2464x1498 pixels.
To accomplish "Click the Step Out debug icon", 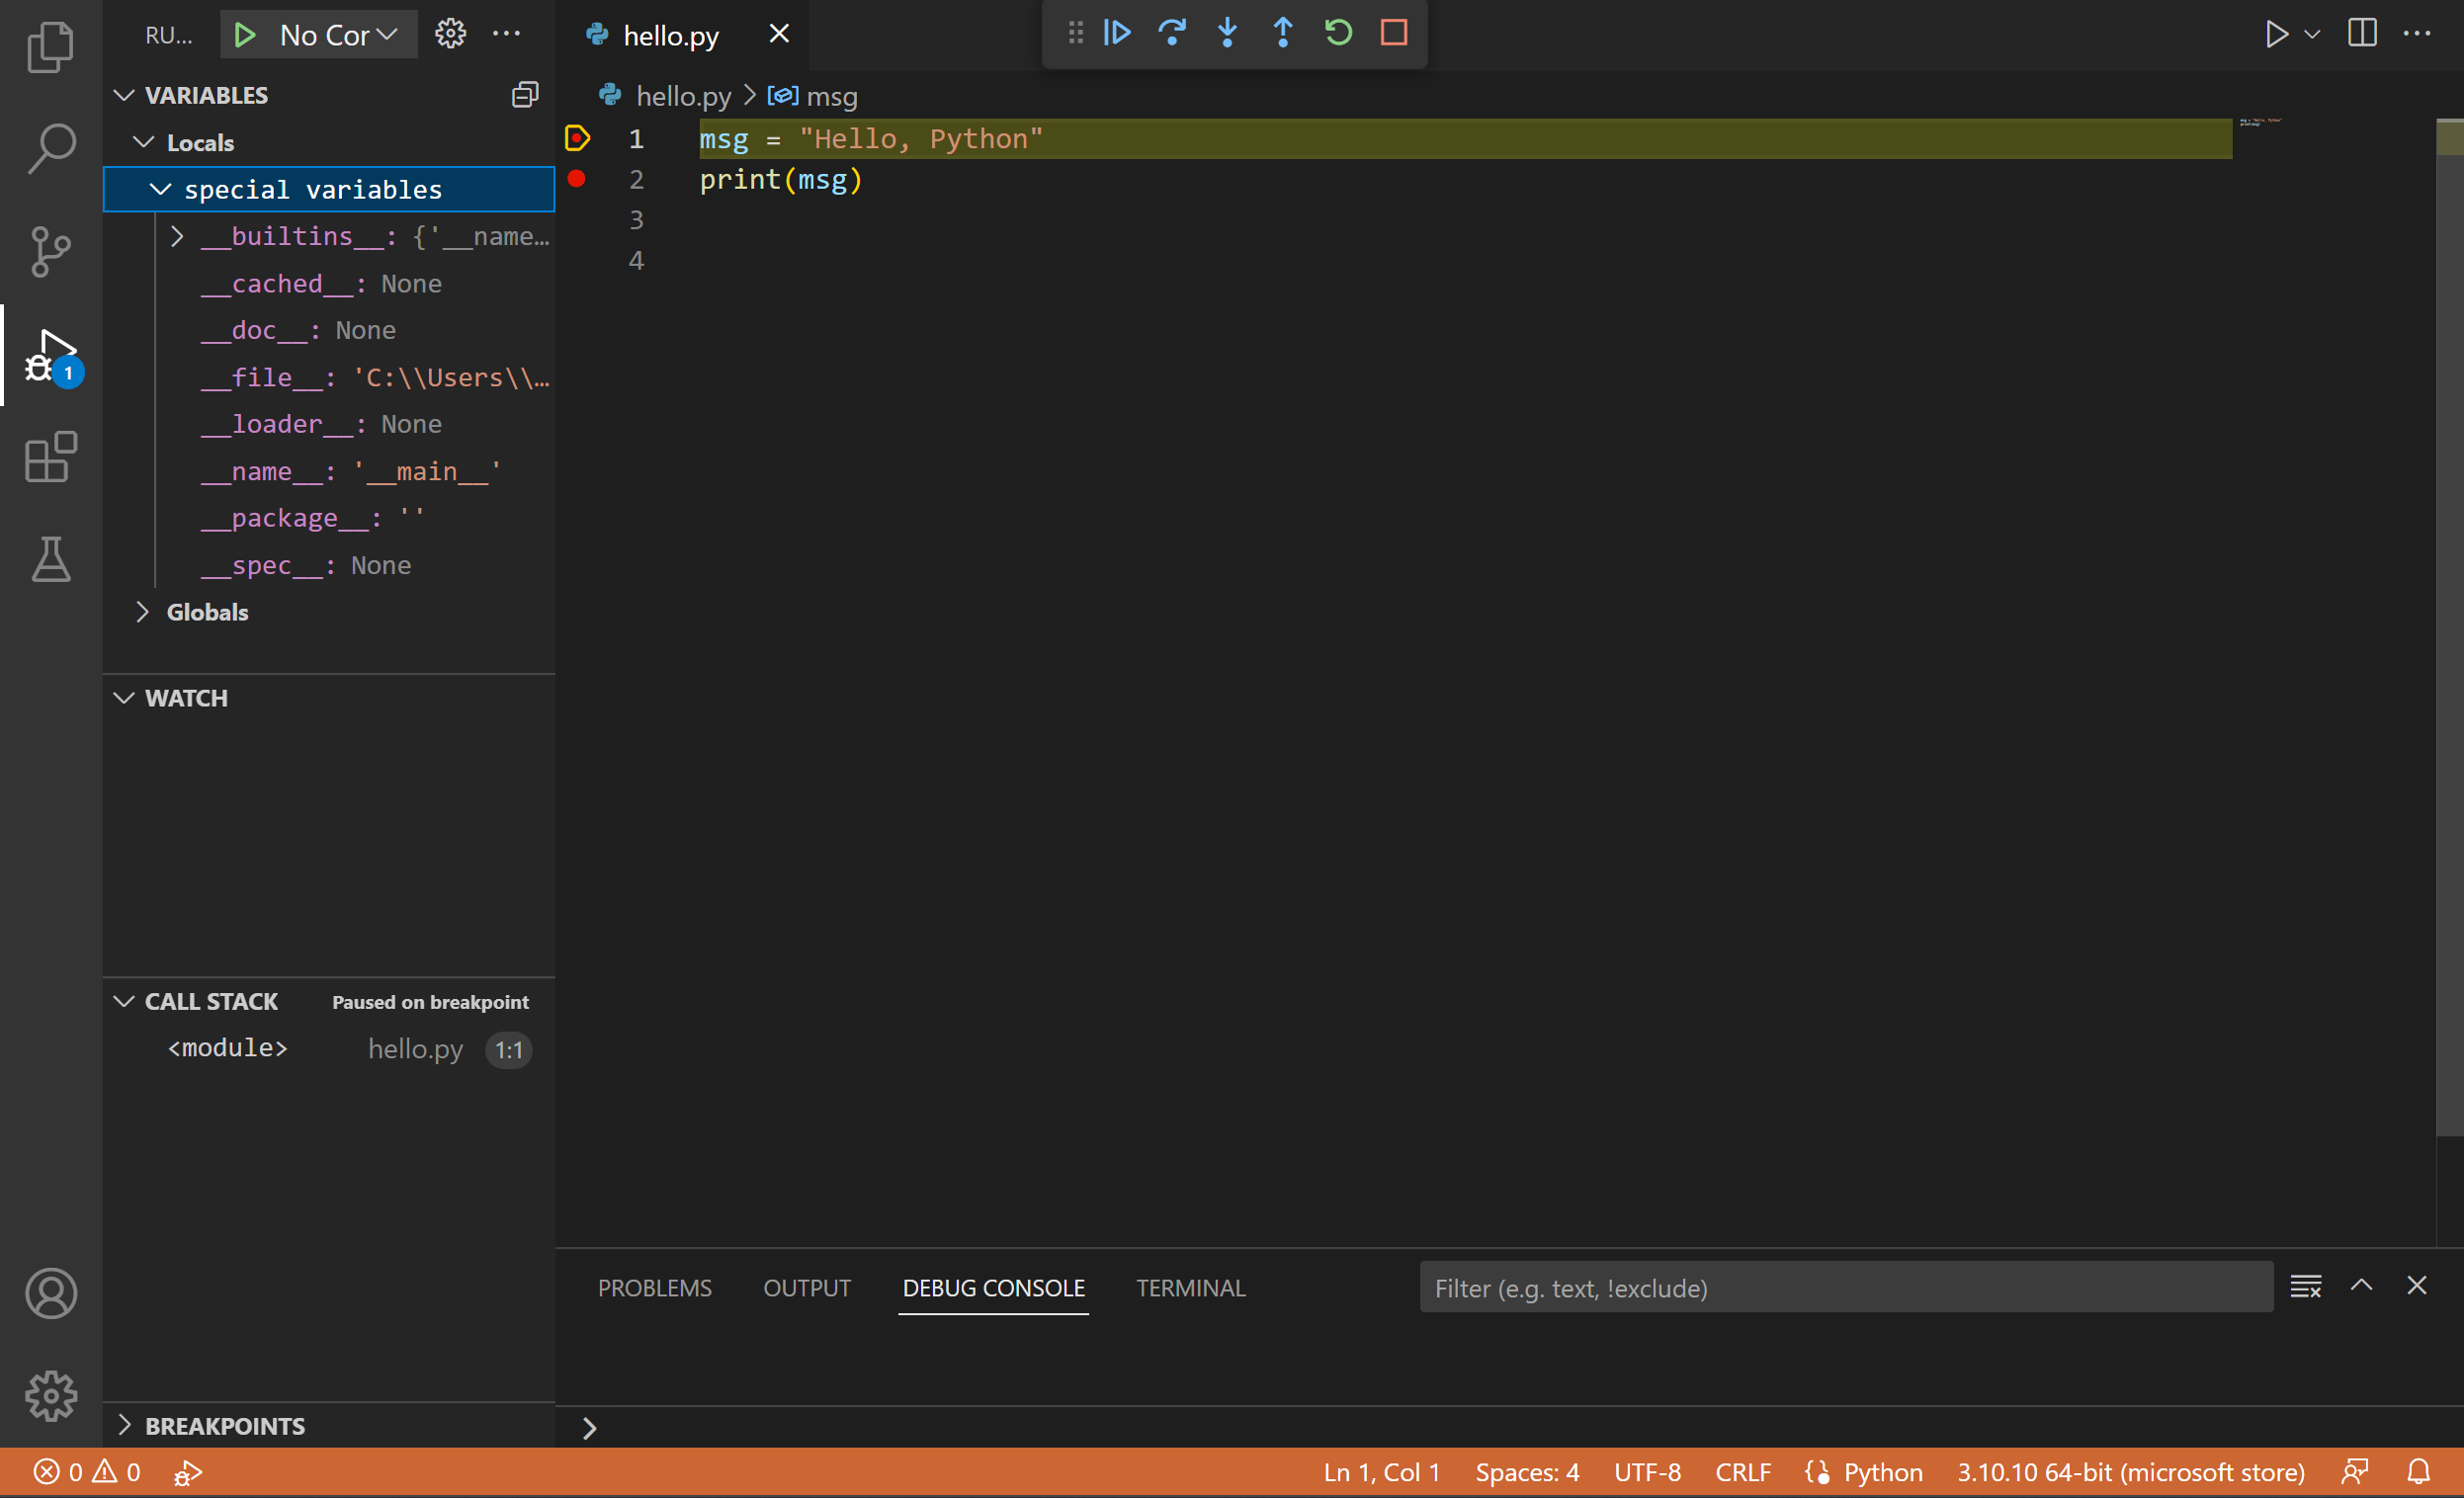I will click(1281, 32).
